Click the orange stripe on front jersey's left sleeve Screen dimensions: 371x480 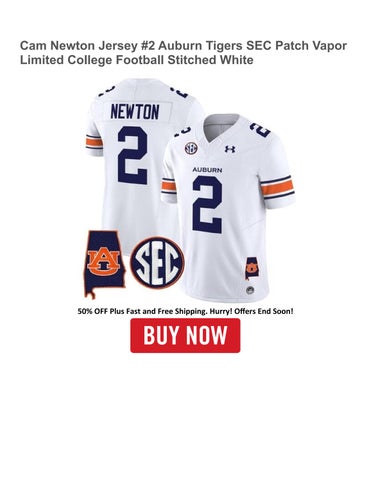pos(169,186)
